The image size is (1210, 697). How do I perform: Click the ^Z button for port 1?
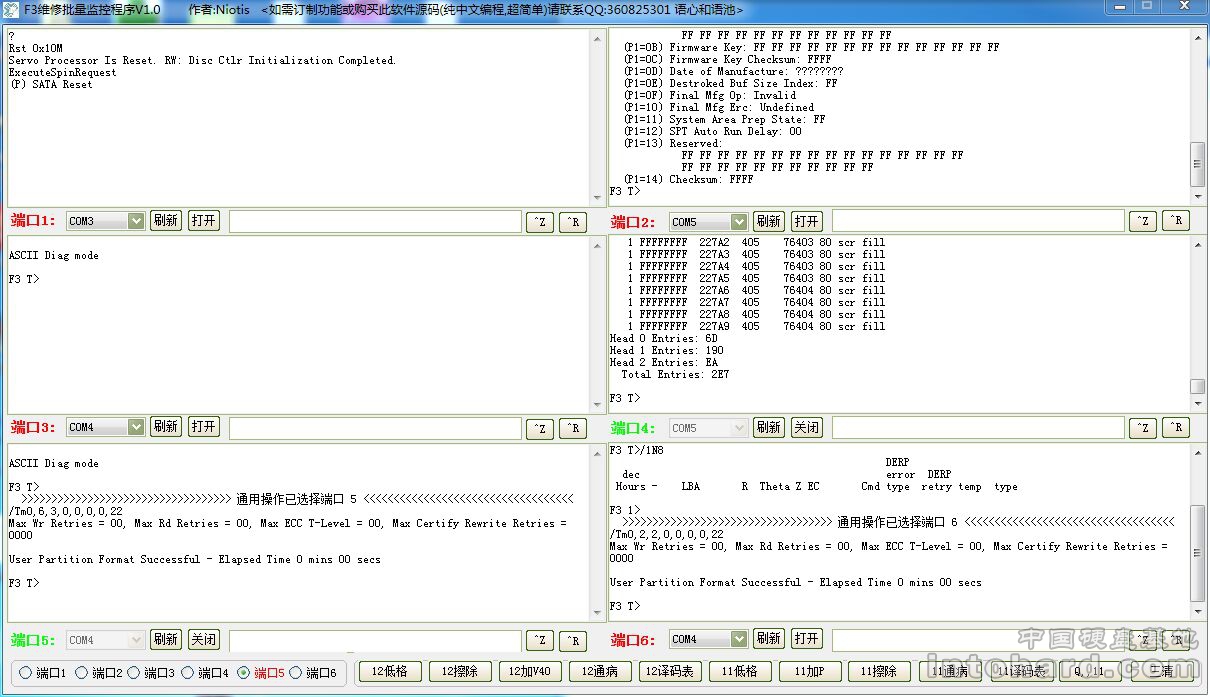(539, 221)
